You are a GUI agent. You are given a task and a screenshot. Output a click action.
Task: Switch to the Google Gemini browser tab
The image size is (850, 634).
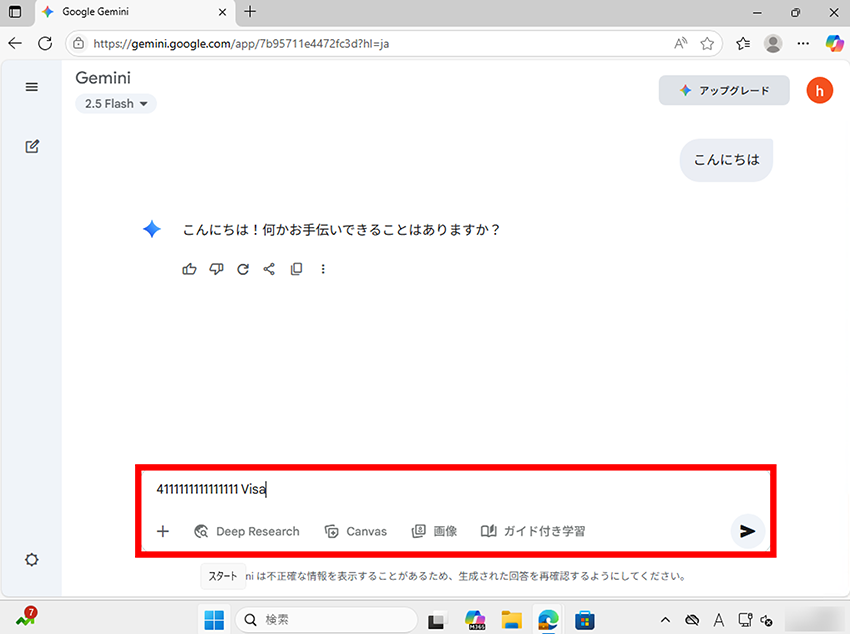pyautogui.click(x=130, y=12)
